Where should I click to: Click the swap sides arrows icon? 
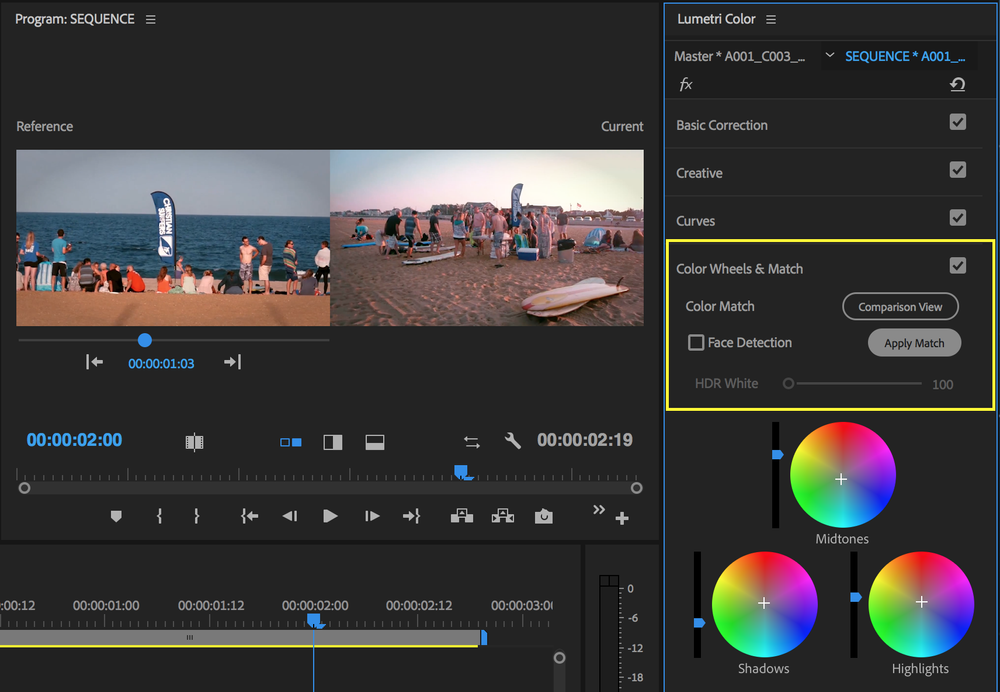(472, 441)
